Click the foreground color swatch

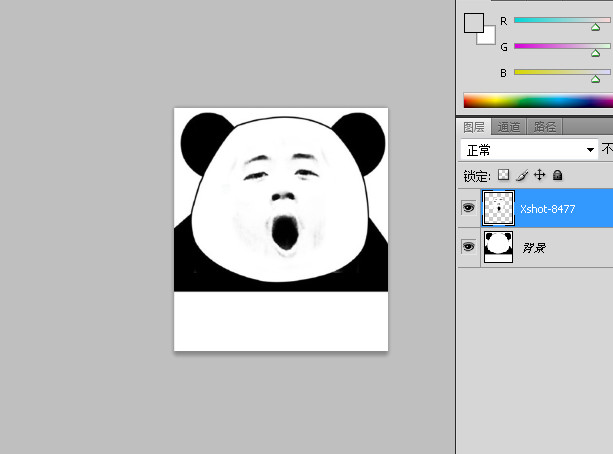(x=473, y=23)
